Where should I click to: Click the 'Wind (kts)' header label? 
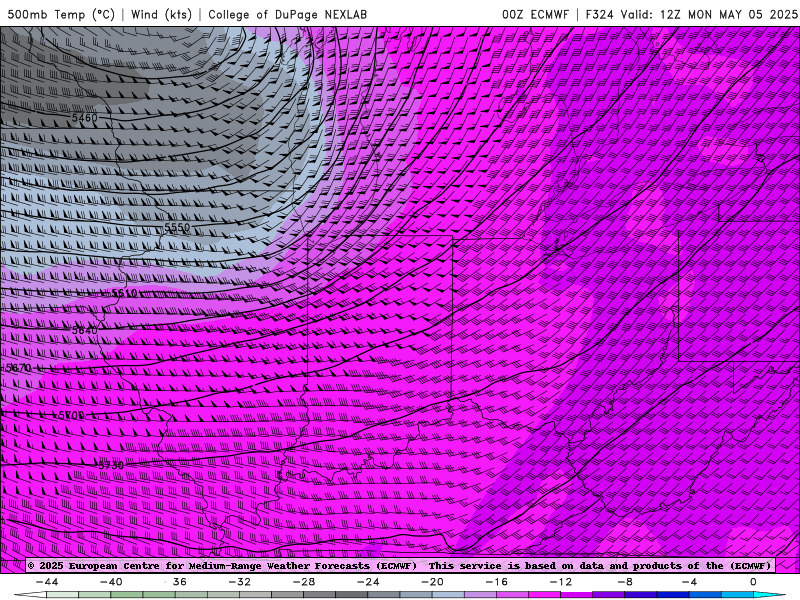coord(161,14)
